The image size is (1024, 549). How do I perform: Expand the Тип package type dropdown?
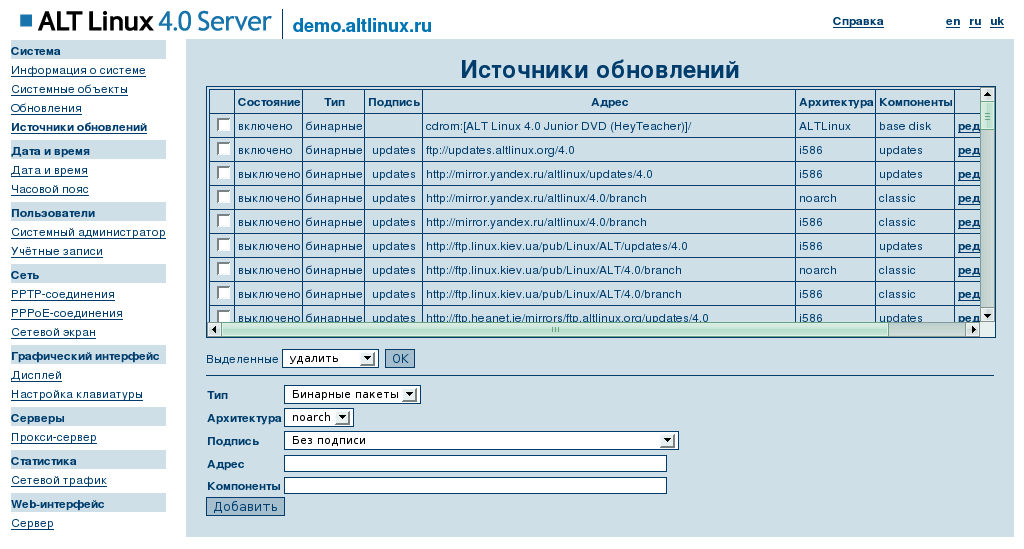click(x=352, y=394)
